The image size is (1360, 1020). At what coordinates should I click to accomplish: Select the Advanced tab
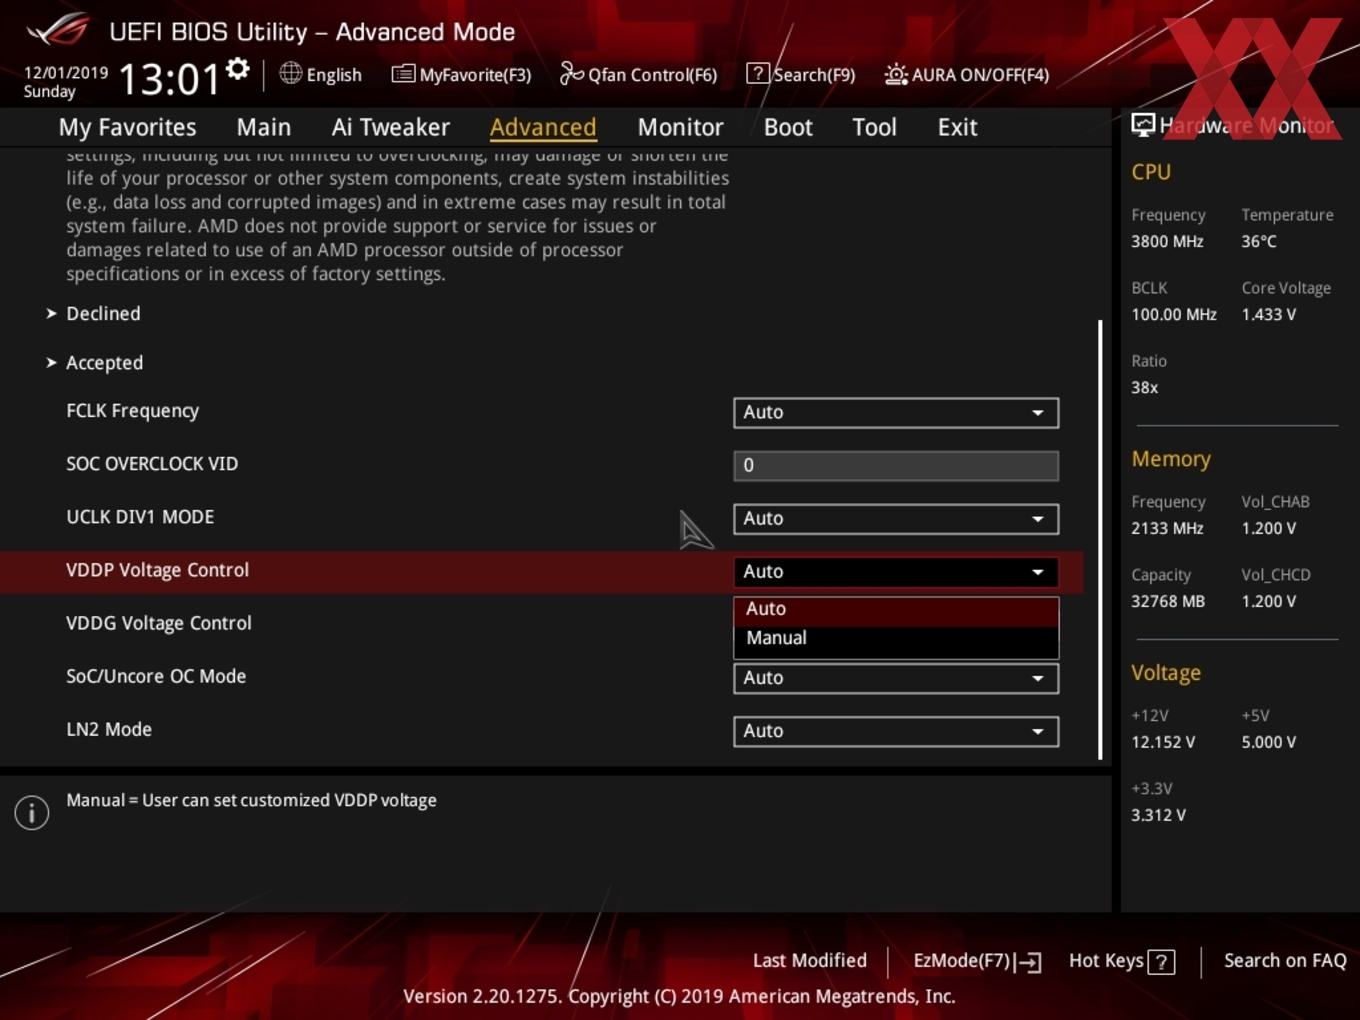click(x=543, y=127)
